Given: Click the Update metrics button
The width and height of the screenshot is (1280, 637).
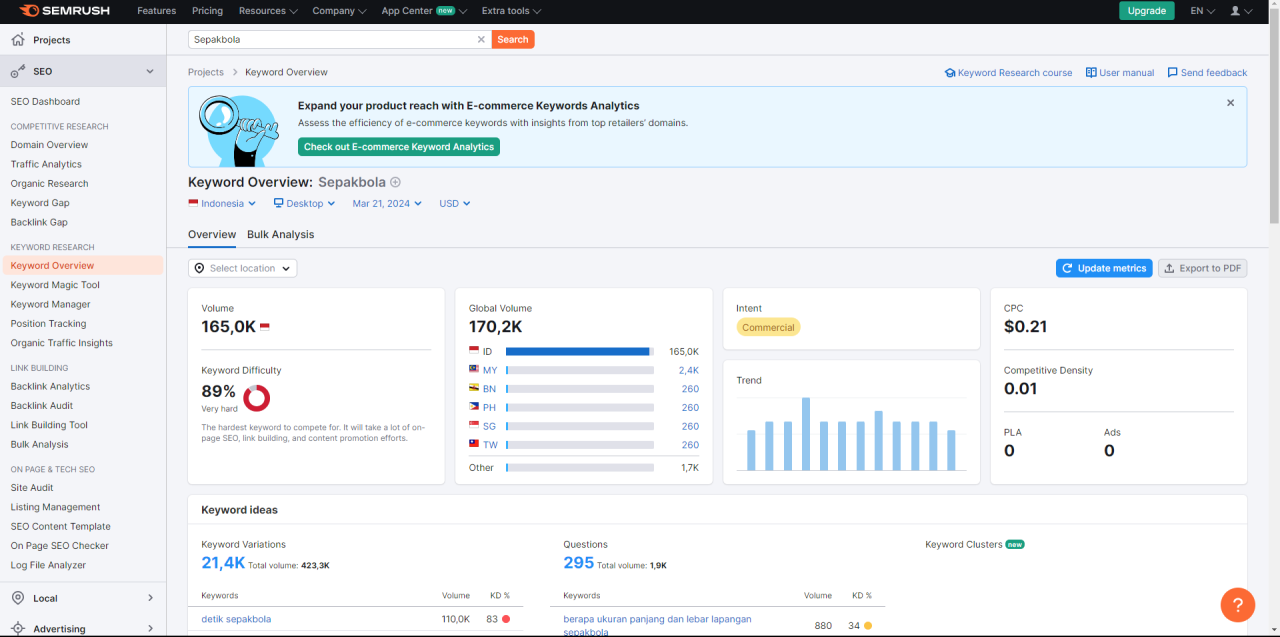Looking at the screenshot, I should pos(1103,268).
